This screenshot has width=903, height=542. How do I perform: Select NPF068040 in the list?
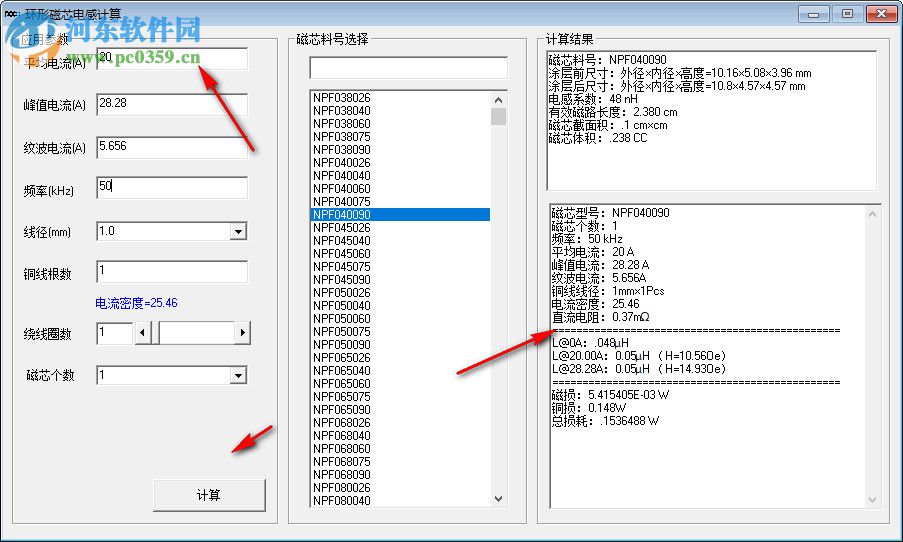point(400,436)
